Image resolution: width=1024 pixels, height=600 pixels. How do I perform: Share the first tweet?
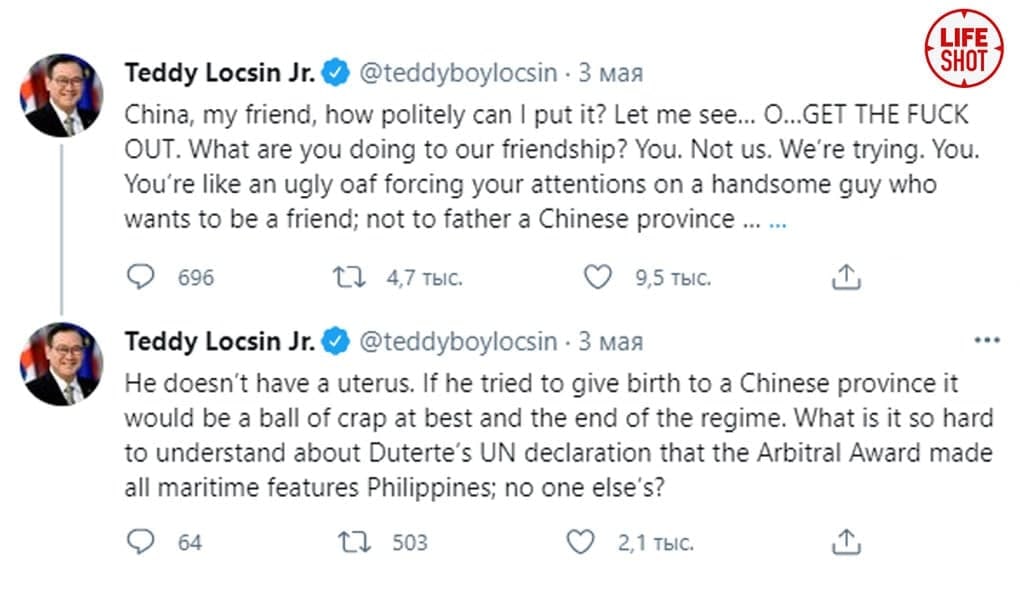click(x=846, y=276)
